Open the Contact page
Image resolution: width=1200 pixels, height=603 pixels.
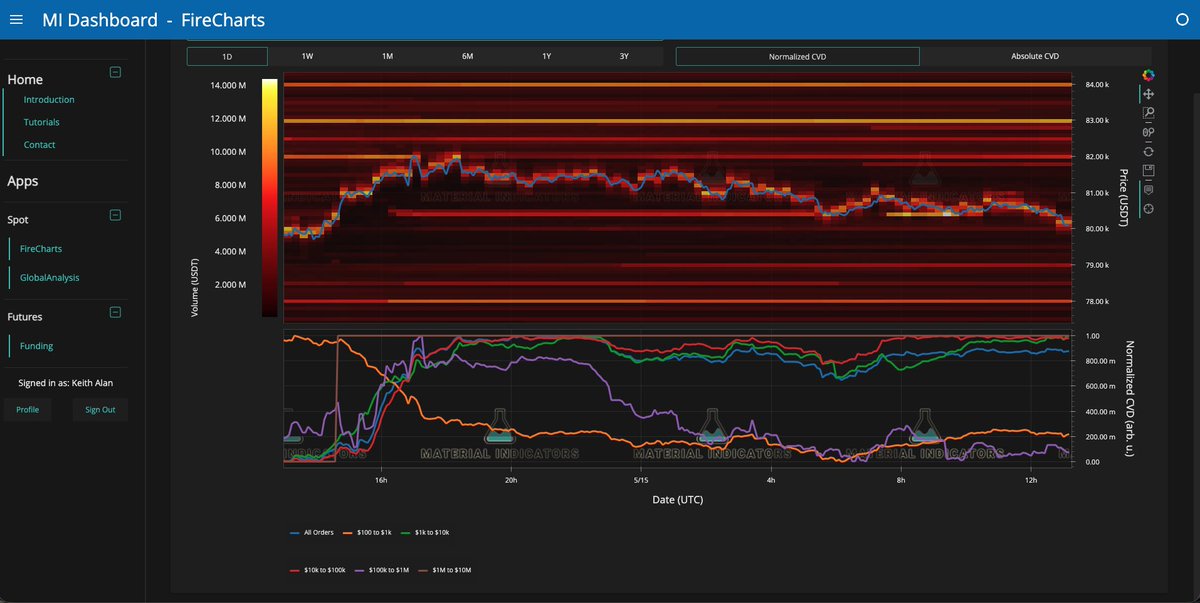coord(40,145)
